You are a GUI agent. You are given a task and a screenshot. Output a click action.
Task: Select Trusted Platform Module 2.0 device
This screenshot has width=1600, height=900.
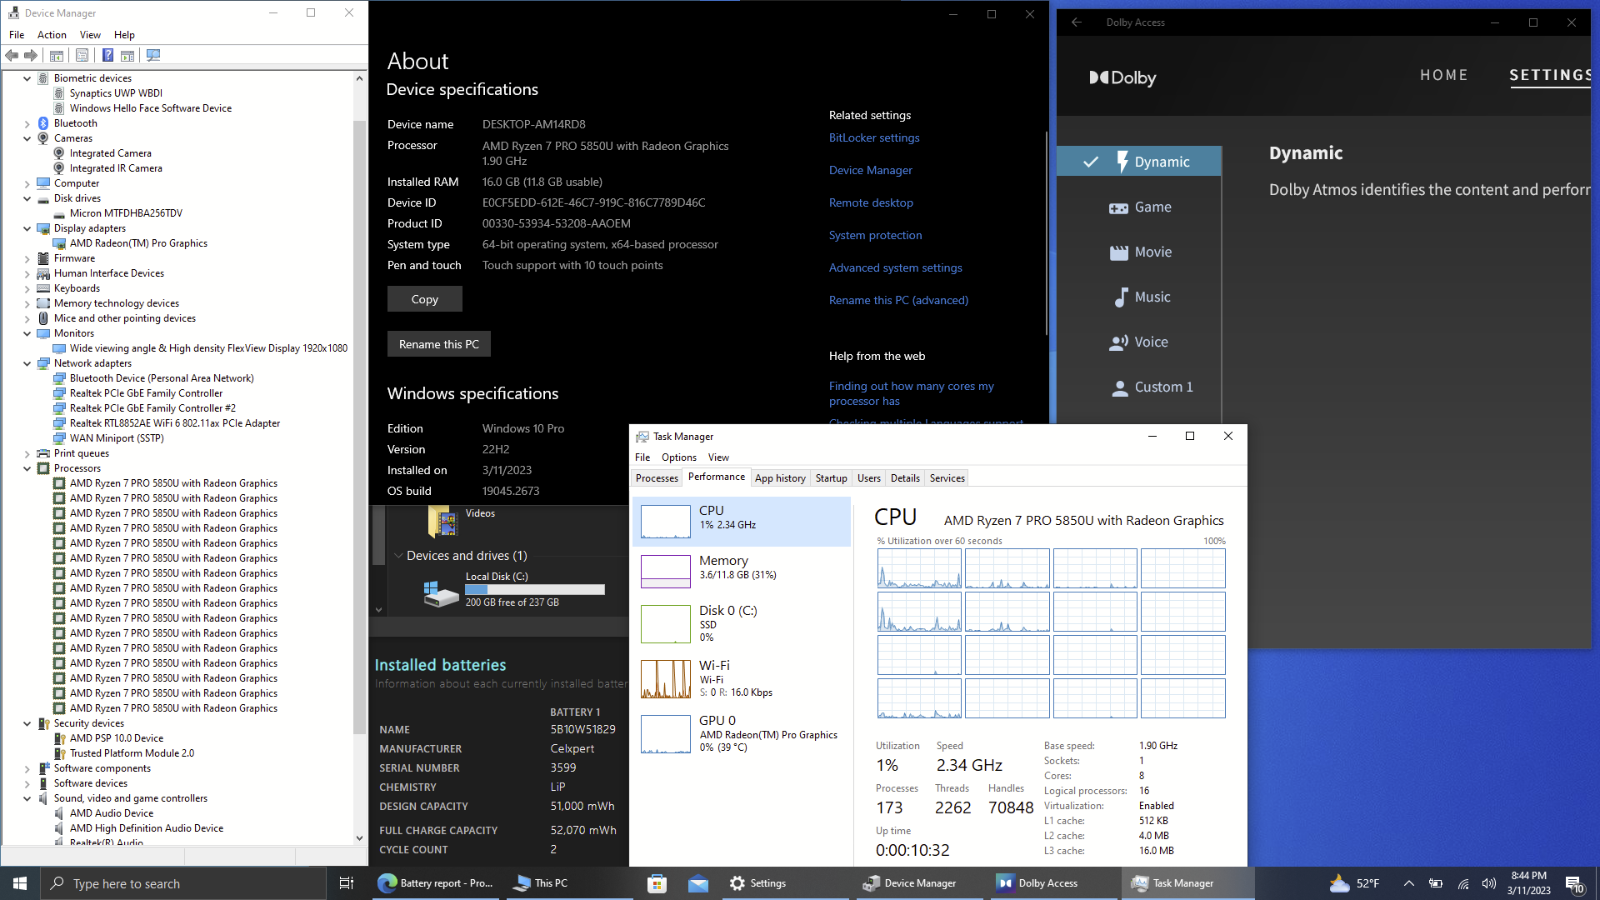pos(132,754)
